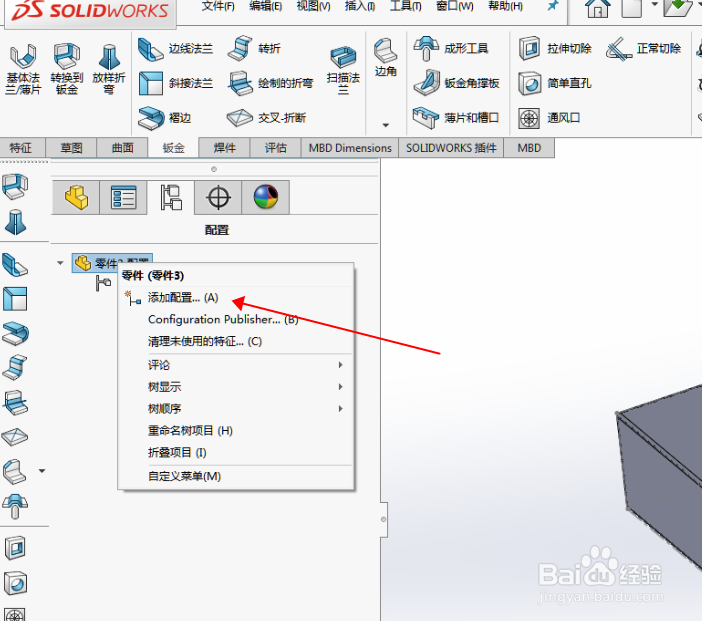
Task: Switch to the Sheet Metal (钣金) tab
Action: point(173,148)
